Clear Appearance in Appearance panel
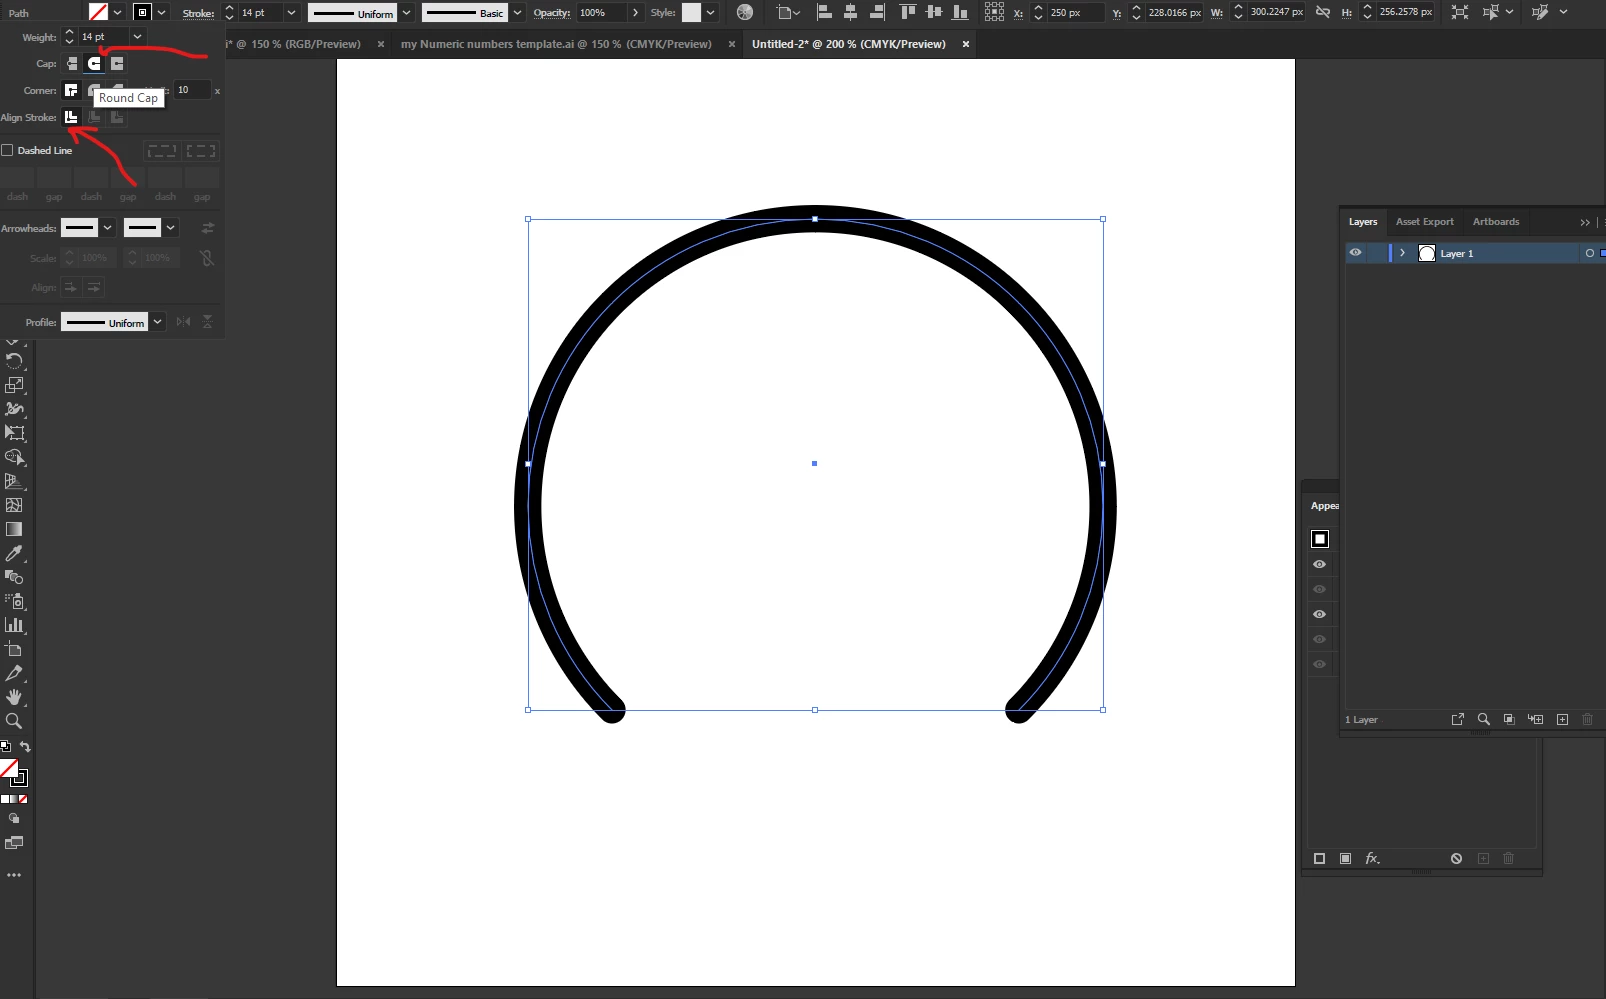This screenshot has width=1606, height=999. (1456, 858)
